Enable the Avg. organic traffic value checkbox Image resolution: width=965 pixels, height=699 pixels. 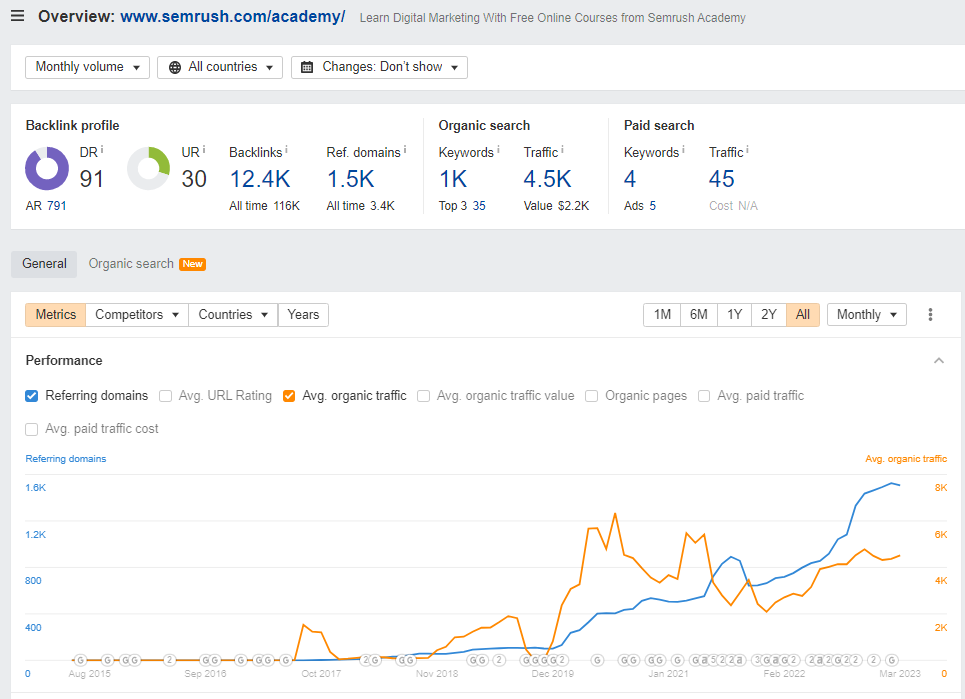[x=423, y=396]
